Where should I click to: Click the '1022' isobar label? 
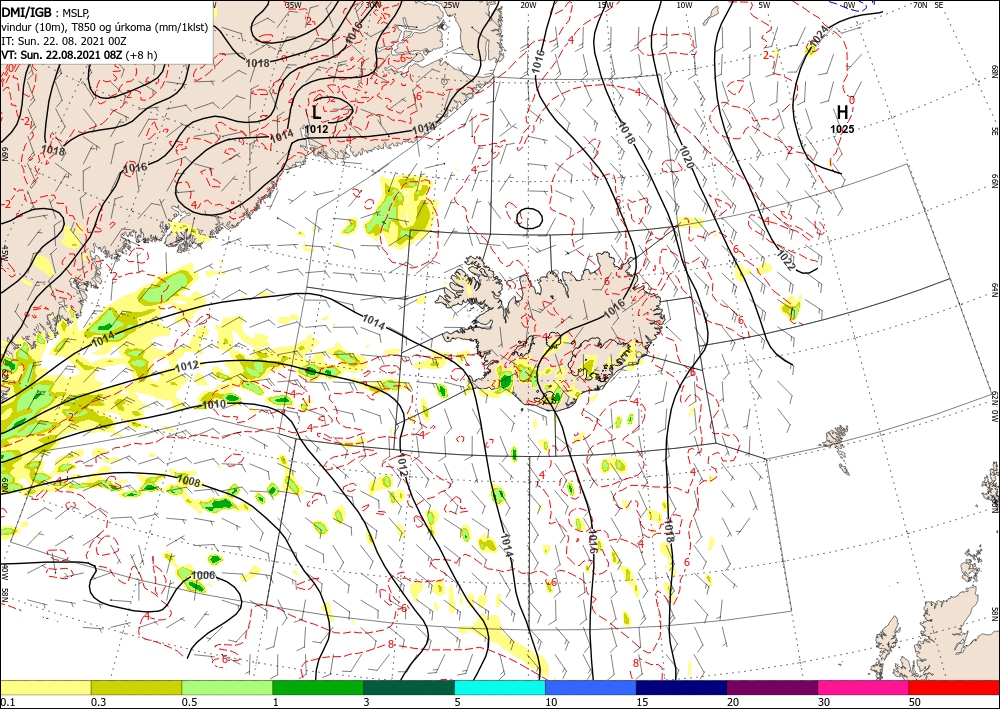click(x=786, y=261)
